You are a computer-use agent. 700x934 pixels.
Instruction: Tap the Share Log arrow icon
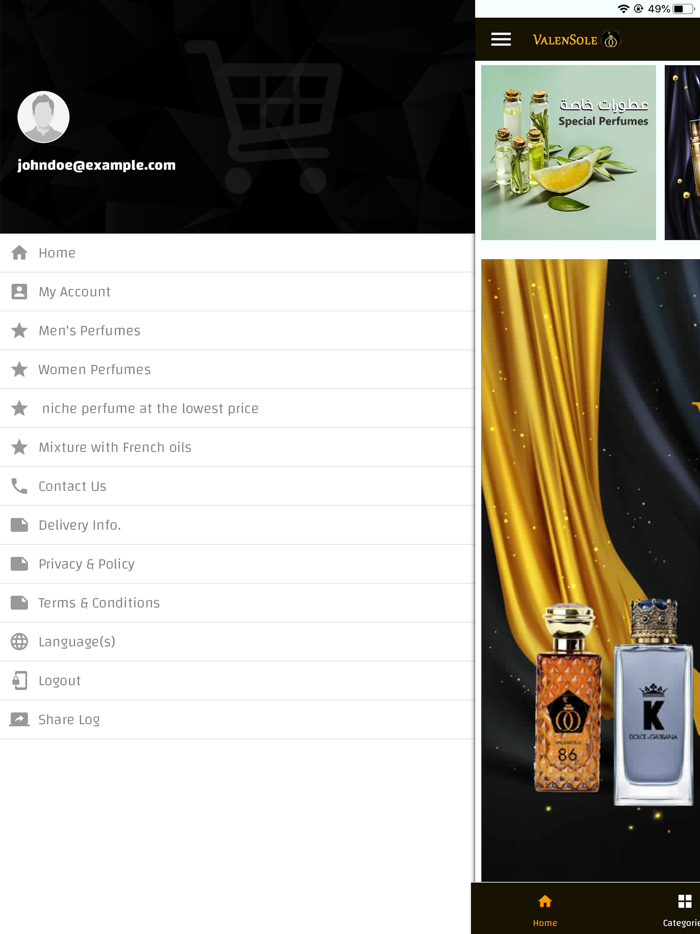[x=19, y=720]
